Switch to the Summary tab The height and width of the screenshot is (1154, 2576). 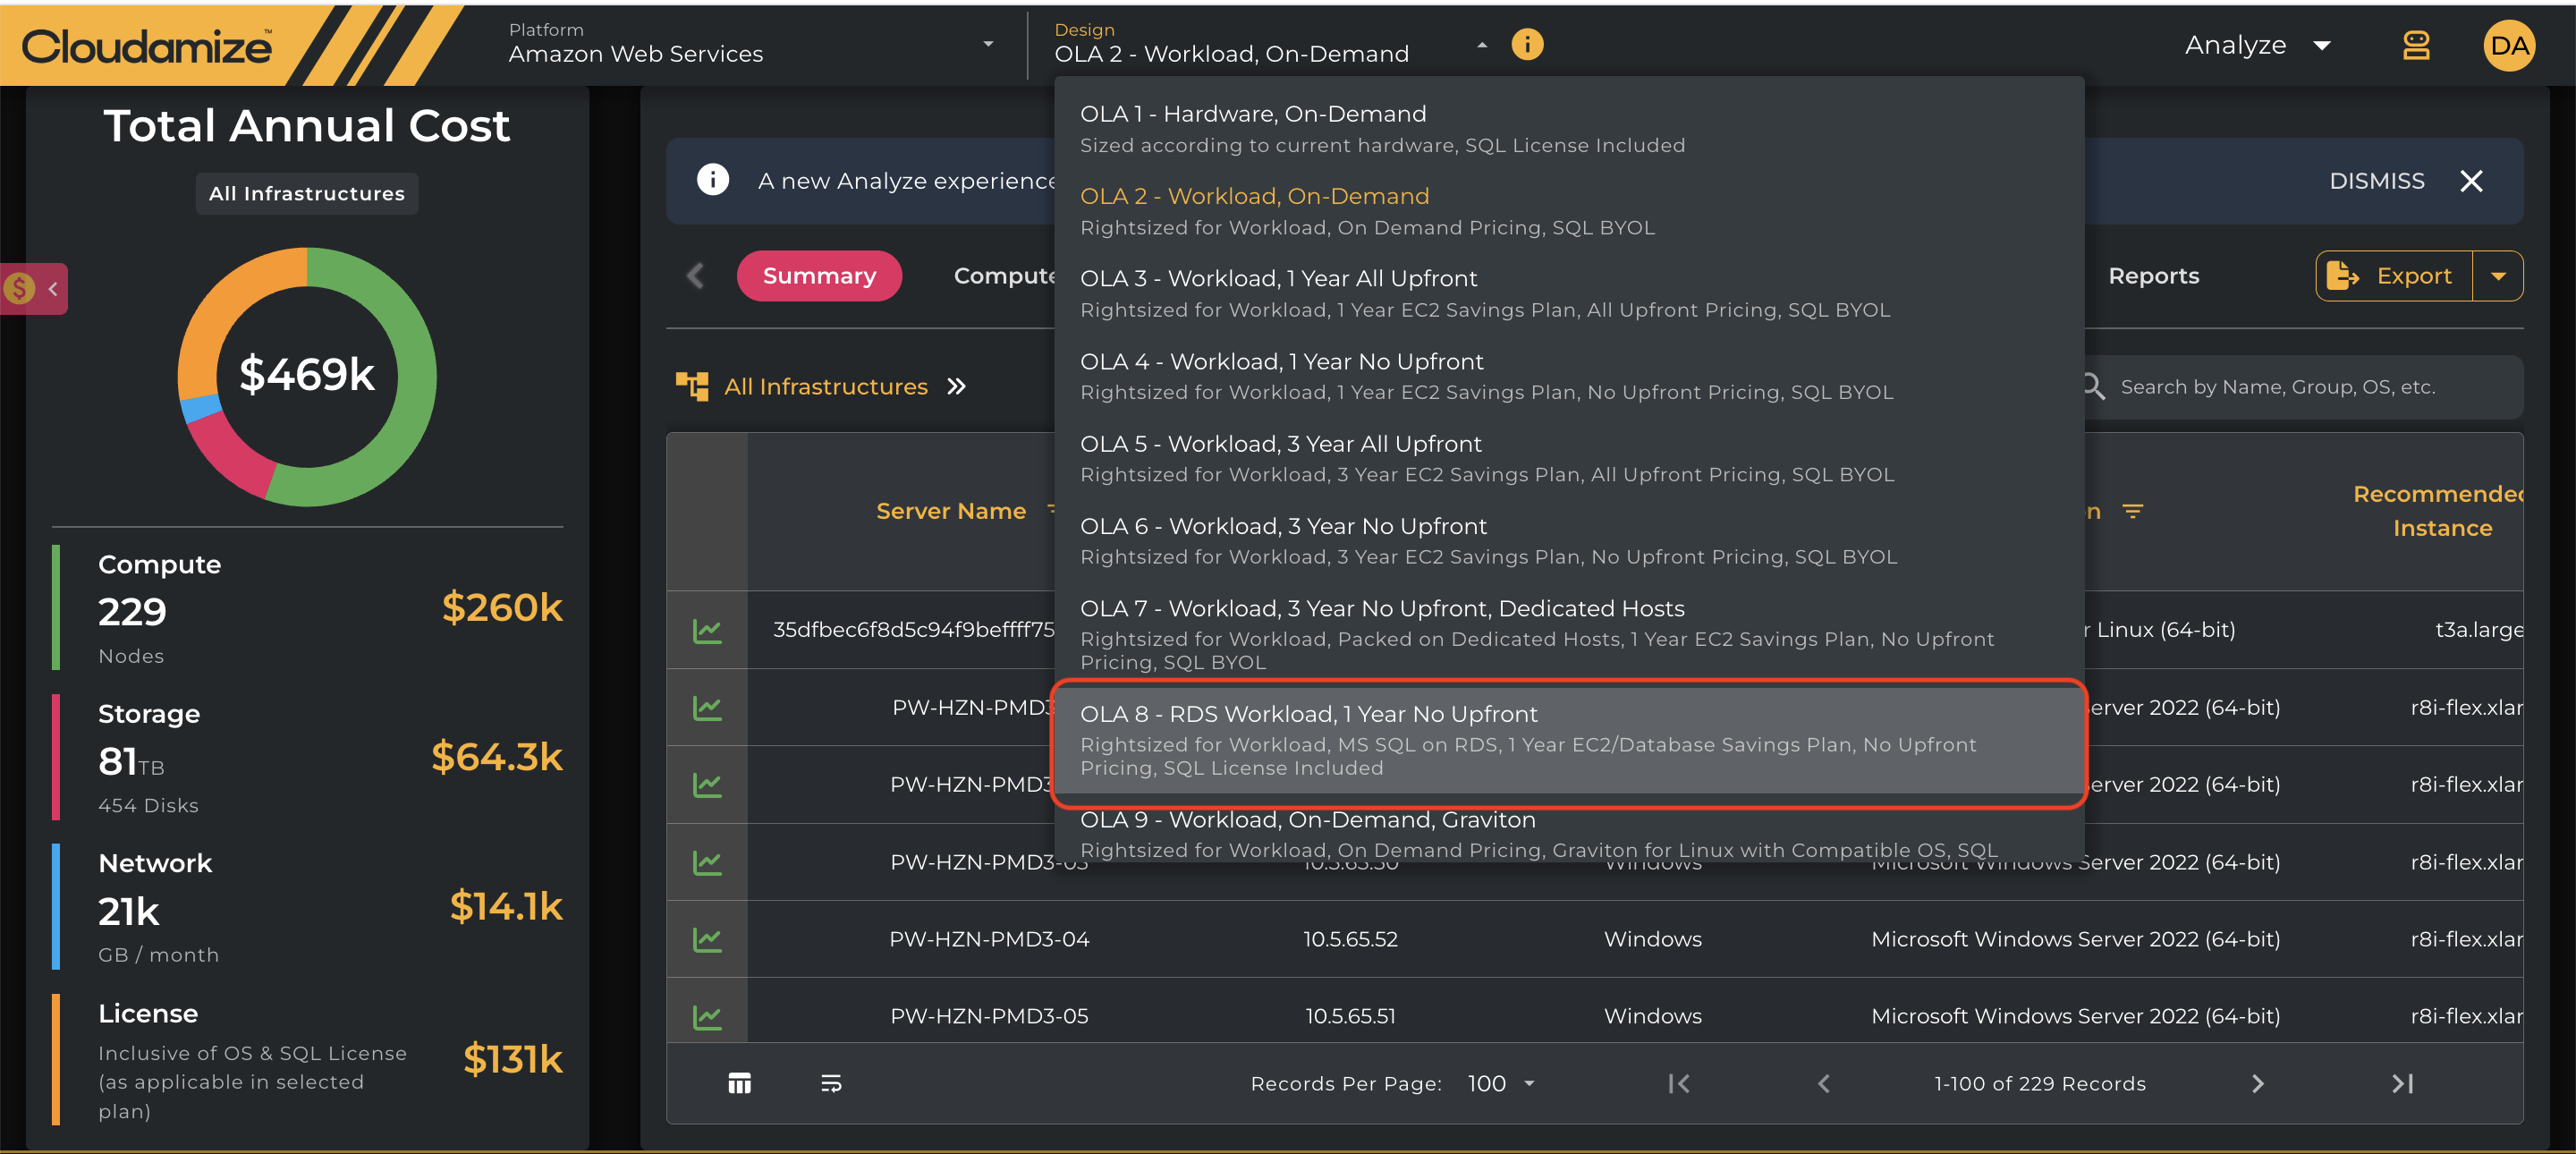(819, 276)
